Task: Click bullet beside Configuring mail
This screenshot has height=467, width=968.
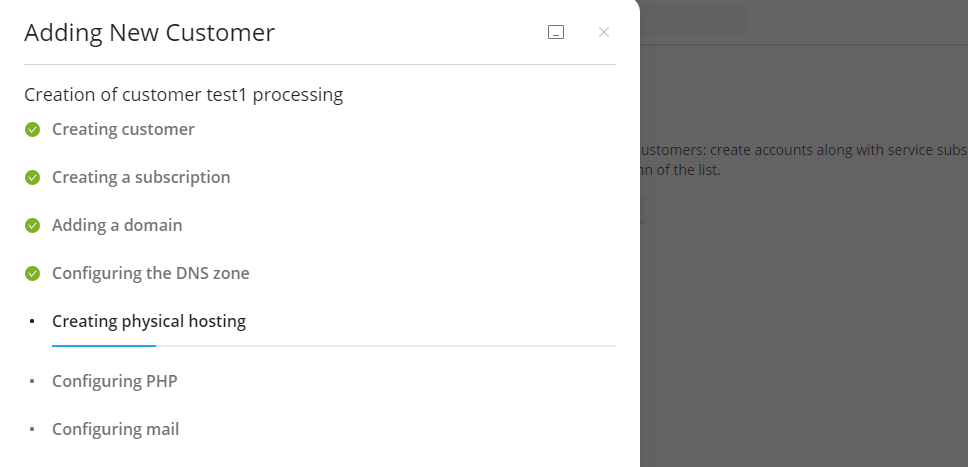Action: point(33,429)
